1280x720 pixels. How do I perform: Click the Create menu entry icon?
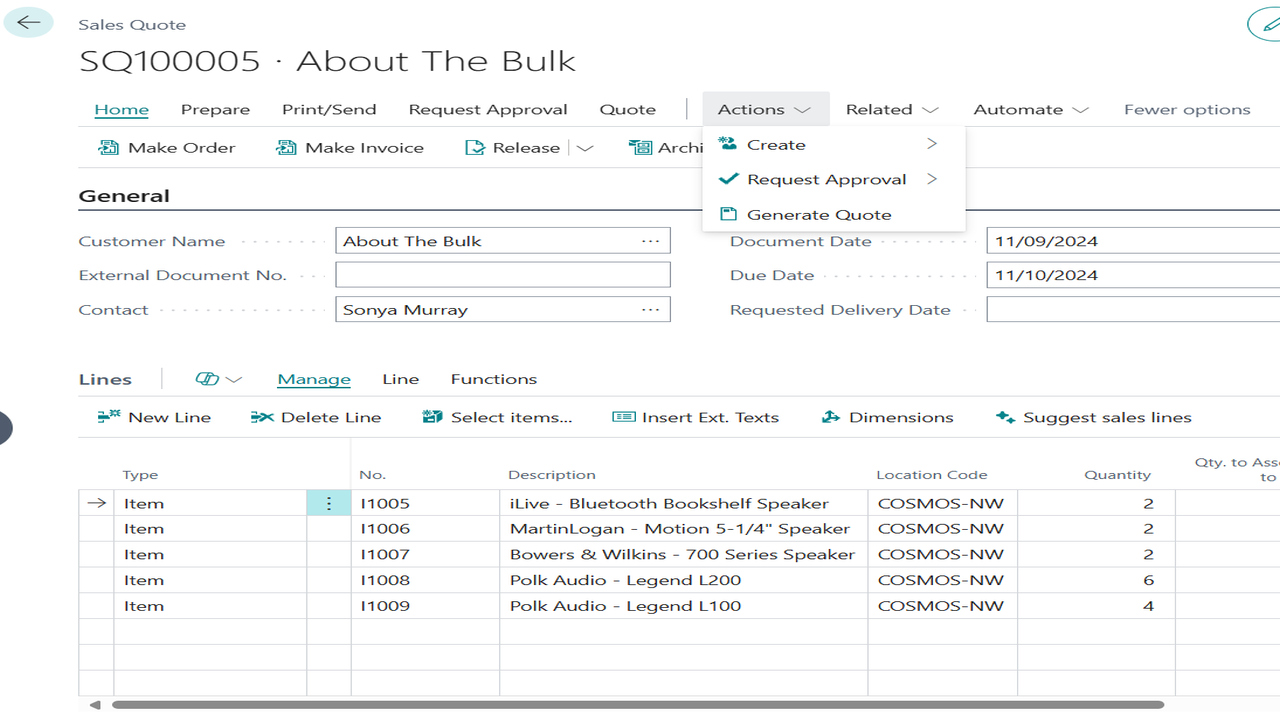[728, 144]
